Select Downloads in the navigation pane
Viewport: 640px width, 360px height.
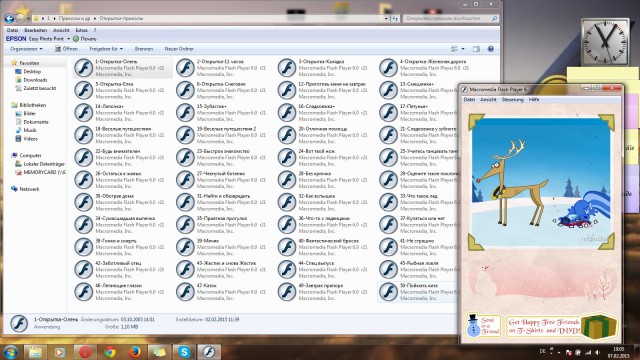click(35, 80)
